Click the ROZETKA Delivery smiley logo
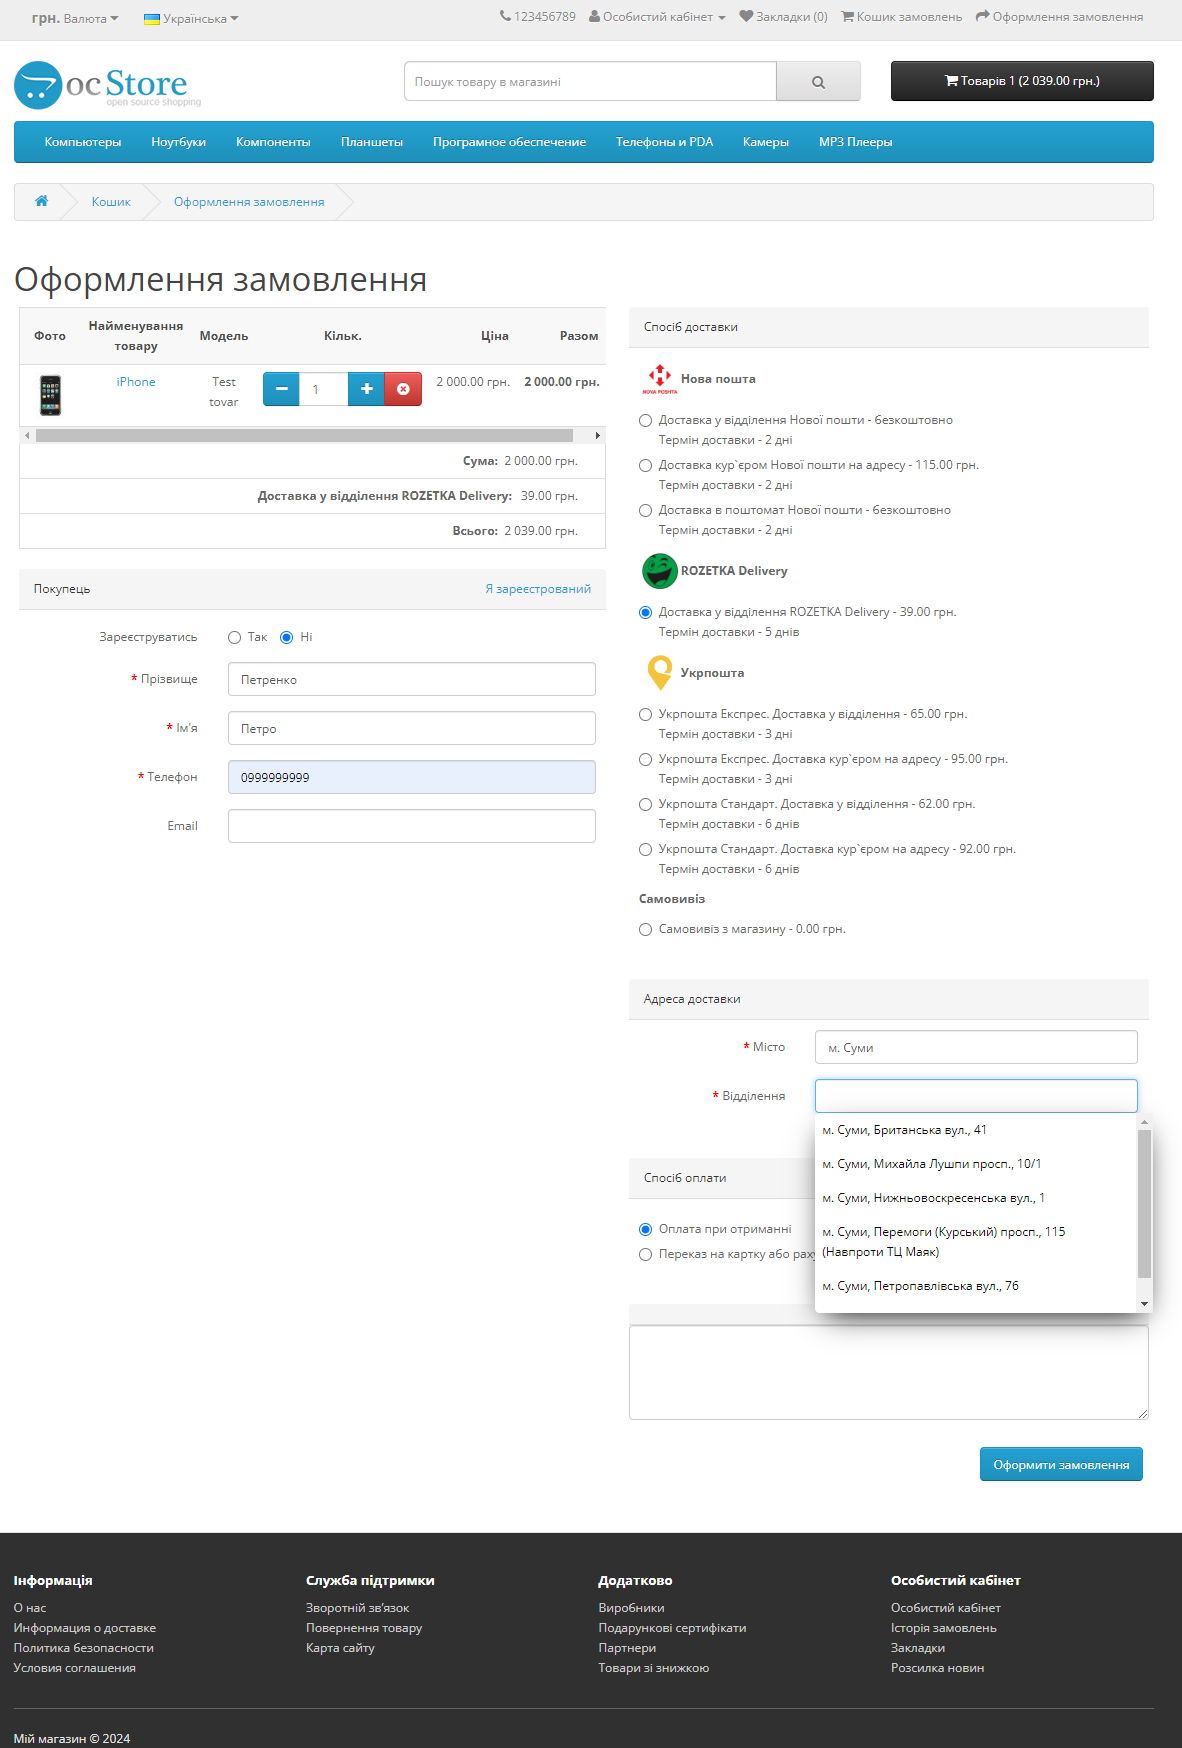This screenshot has width=1182, height=1748. (x=660, y=571)
